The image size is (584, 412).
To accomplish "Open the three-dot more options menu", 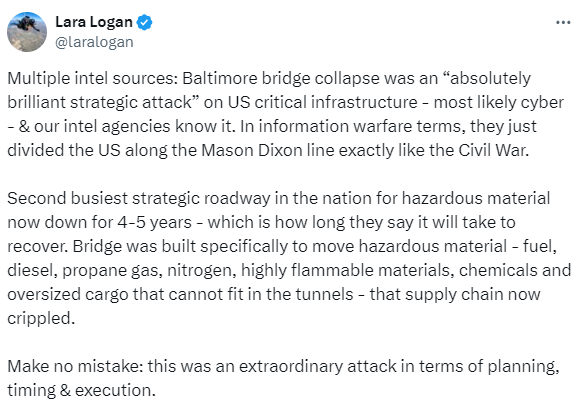I will point(563,23).
